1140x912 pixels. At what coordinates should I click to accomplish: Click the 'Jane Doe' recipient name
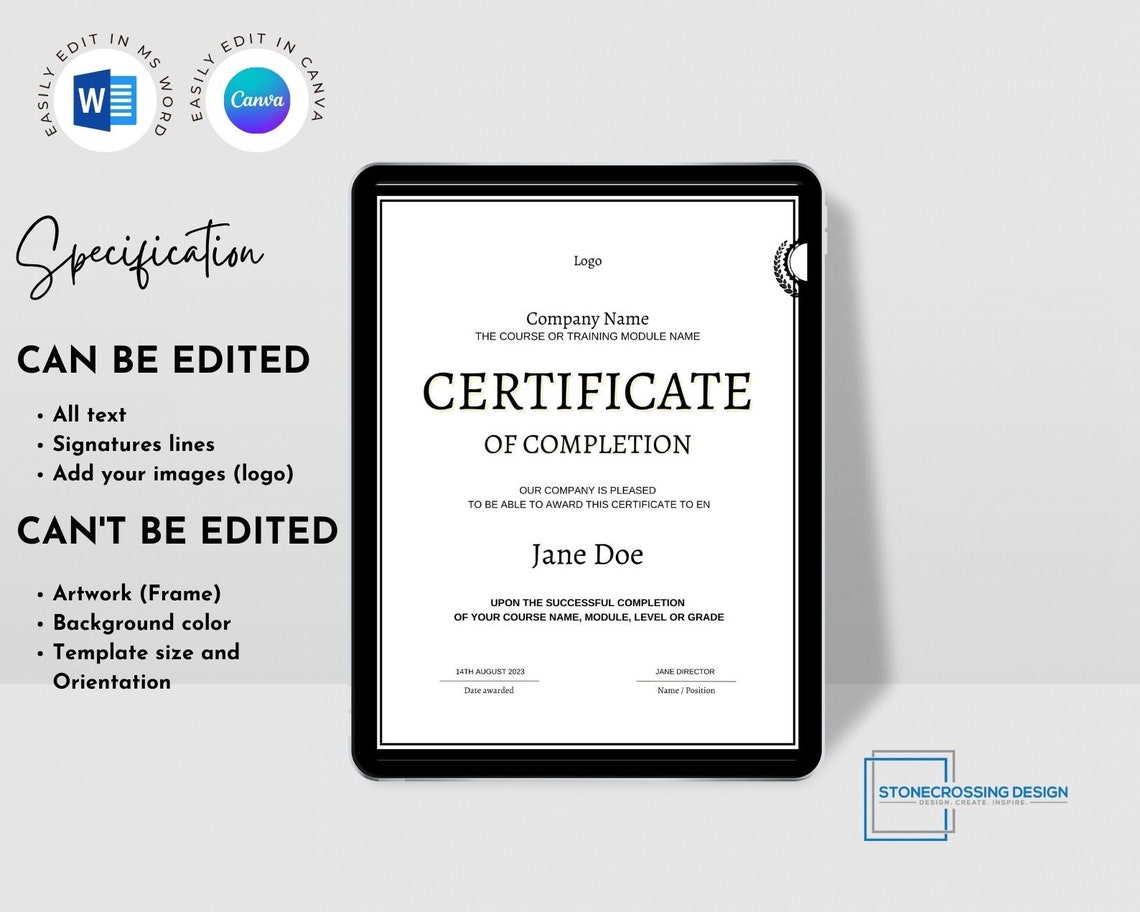pyautogui.click(x=586, y=554)
